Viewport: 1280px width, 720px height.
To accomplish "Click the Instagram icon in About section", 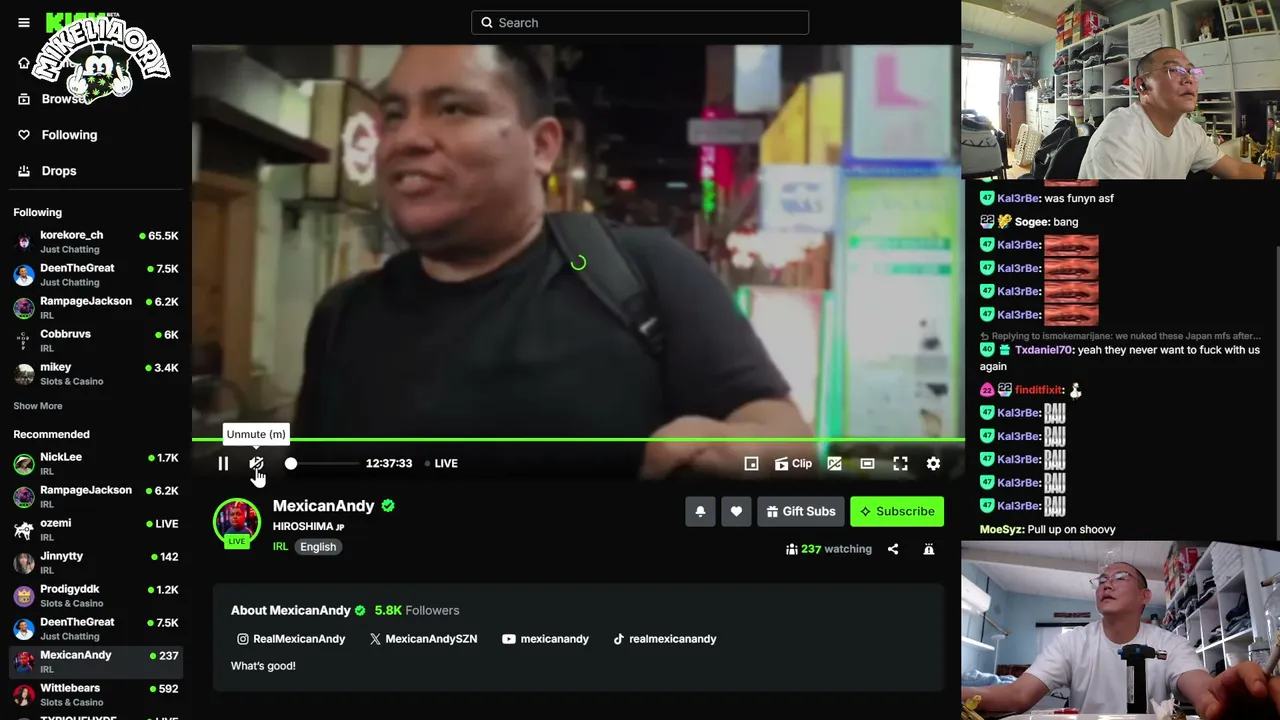I will [243, 639].
